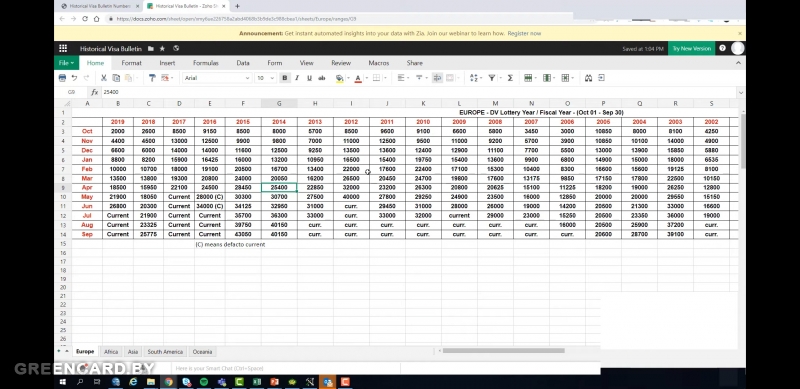Expand the File menu dropdown
The height and width of the screenshot is (389, 800).
tap(66, 63)
